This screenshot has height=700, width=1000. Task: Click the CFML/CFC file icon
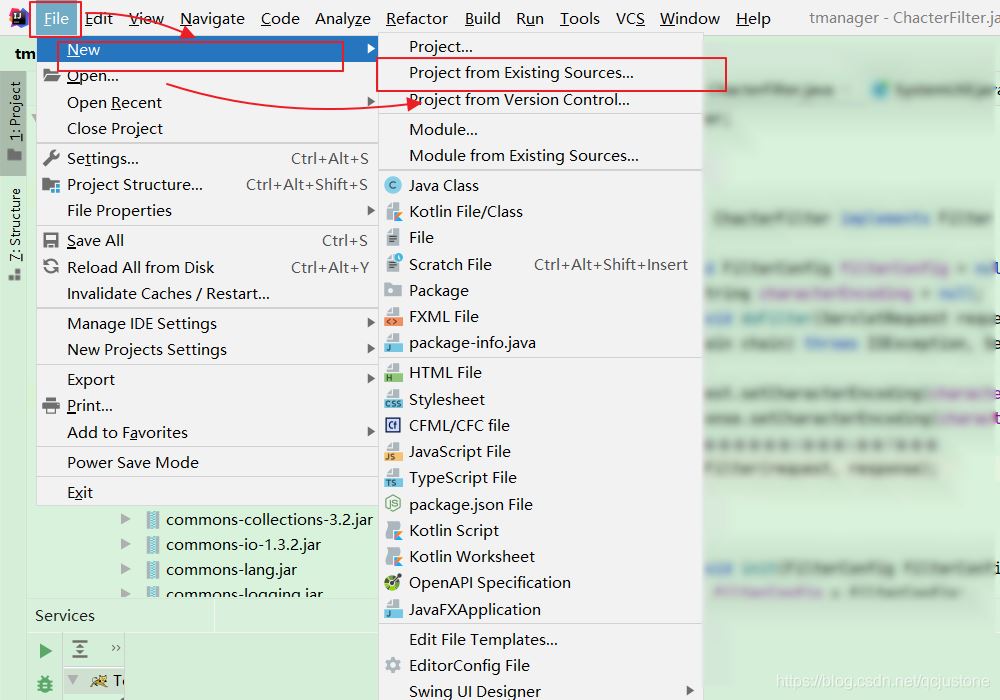(x=393, y=425)
